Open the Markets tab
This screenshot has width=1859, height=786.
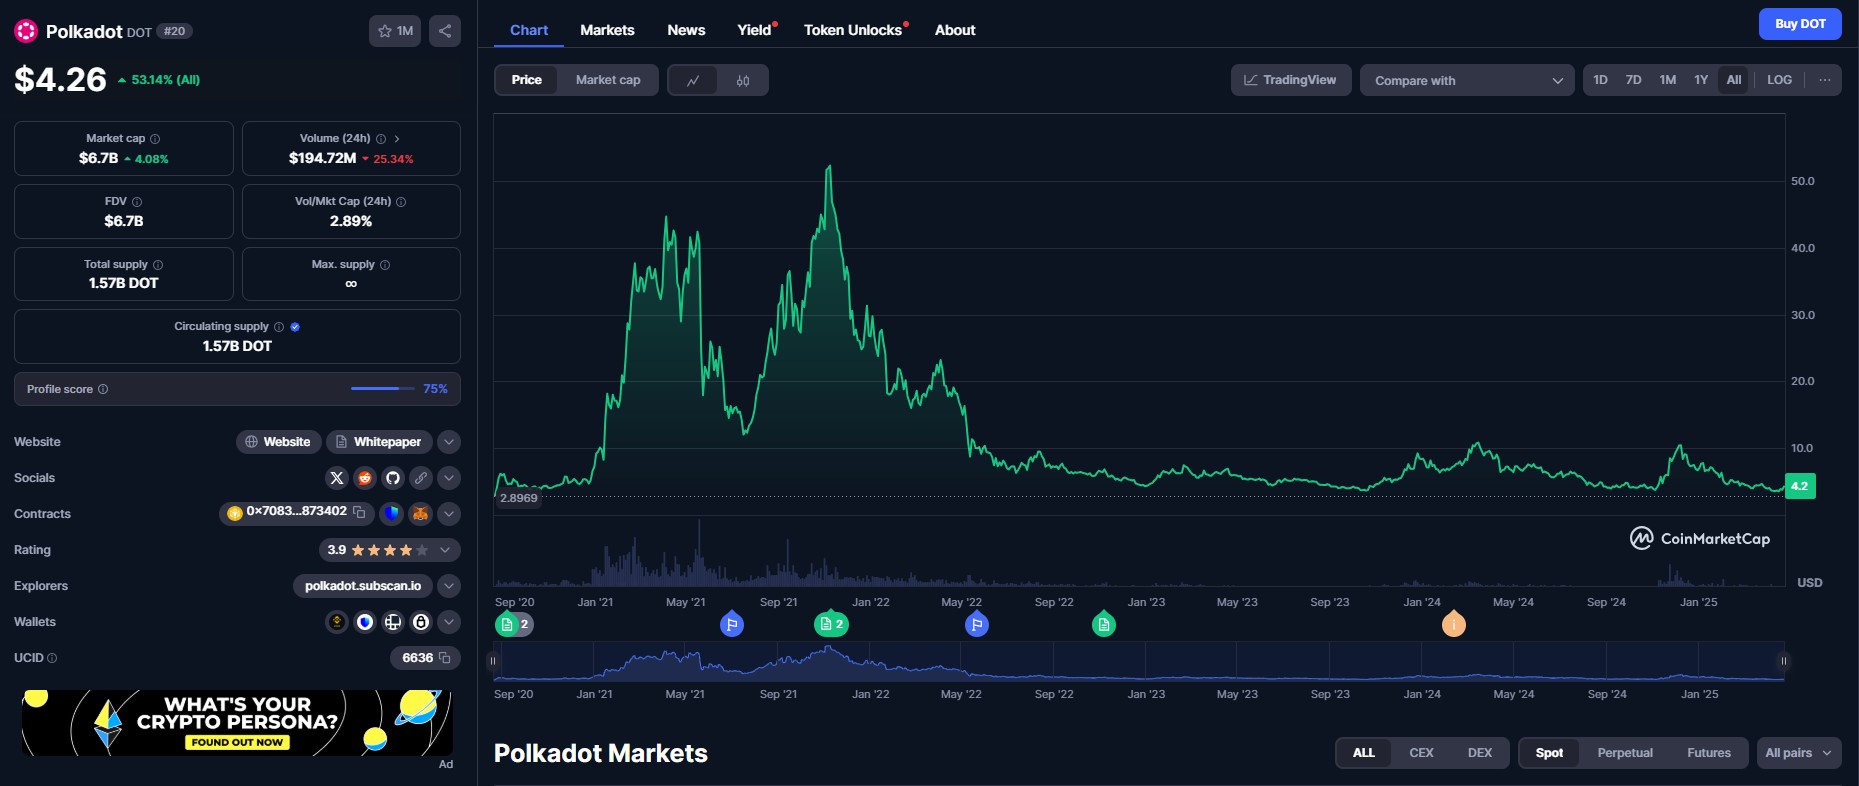click(x=607, y=30)
